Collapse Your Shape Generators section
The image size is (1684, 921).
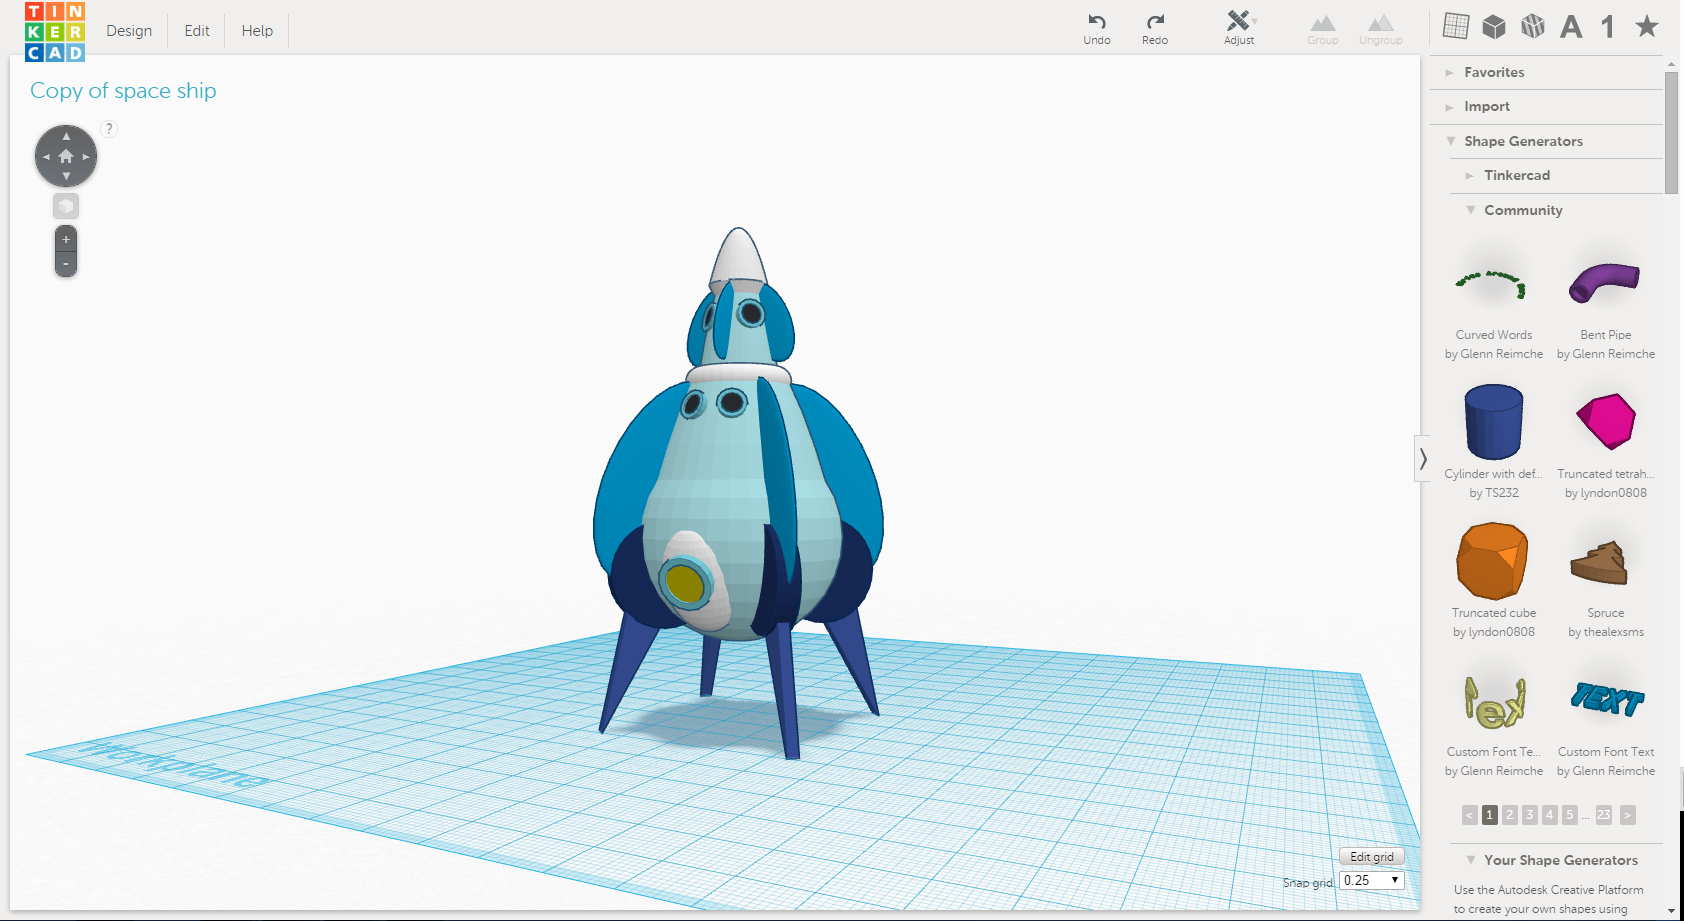[1557, 861]
